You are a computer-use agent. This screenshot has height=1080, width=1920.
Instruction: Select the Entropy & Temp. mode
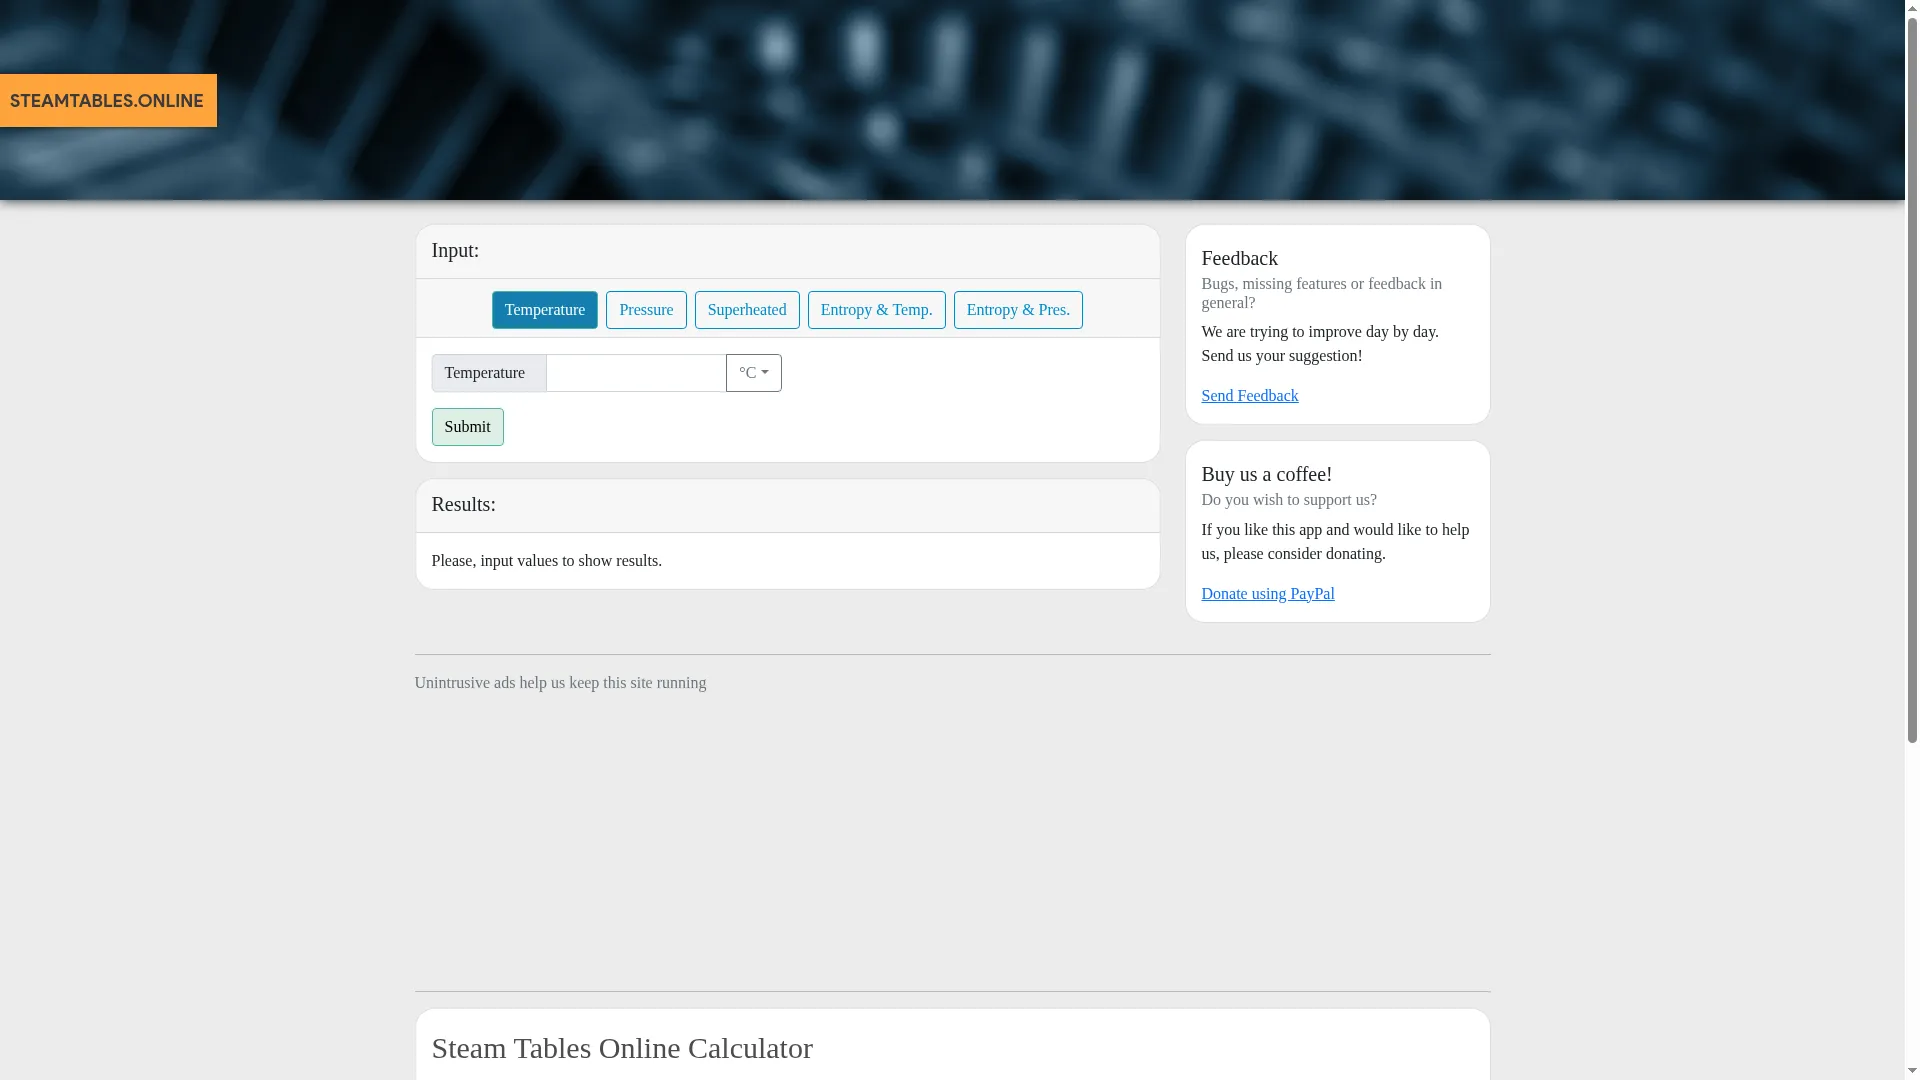coord(876,310)
